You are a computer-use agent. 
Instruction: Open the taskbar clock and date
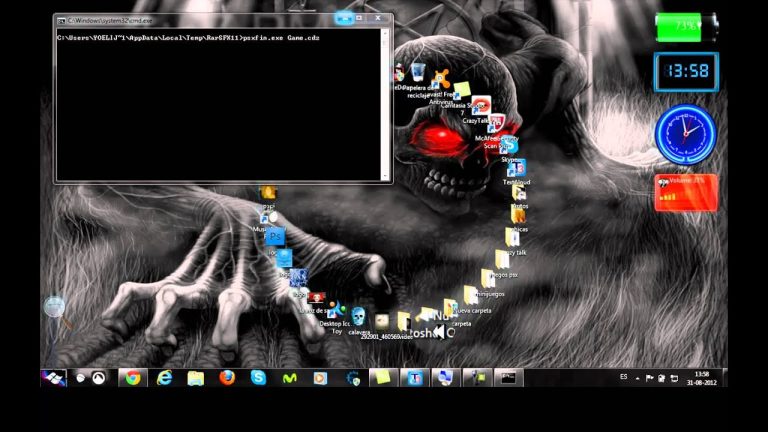pyautogui.click(x=702, y=378)
